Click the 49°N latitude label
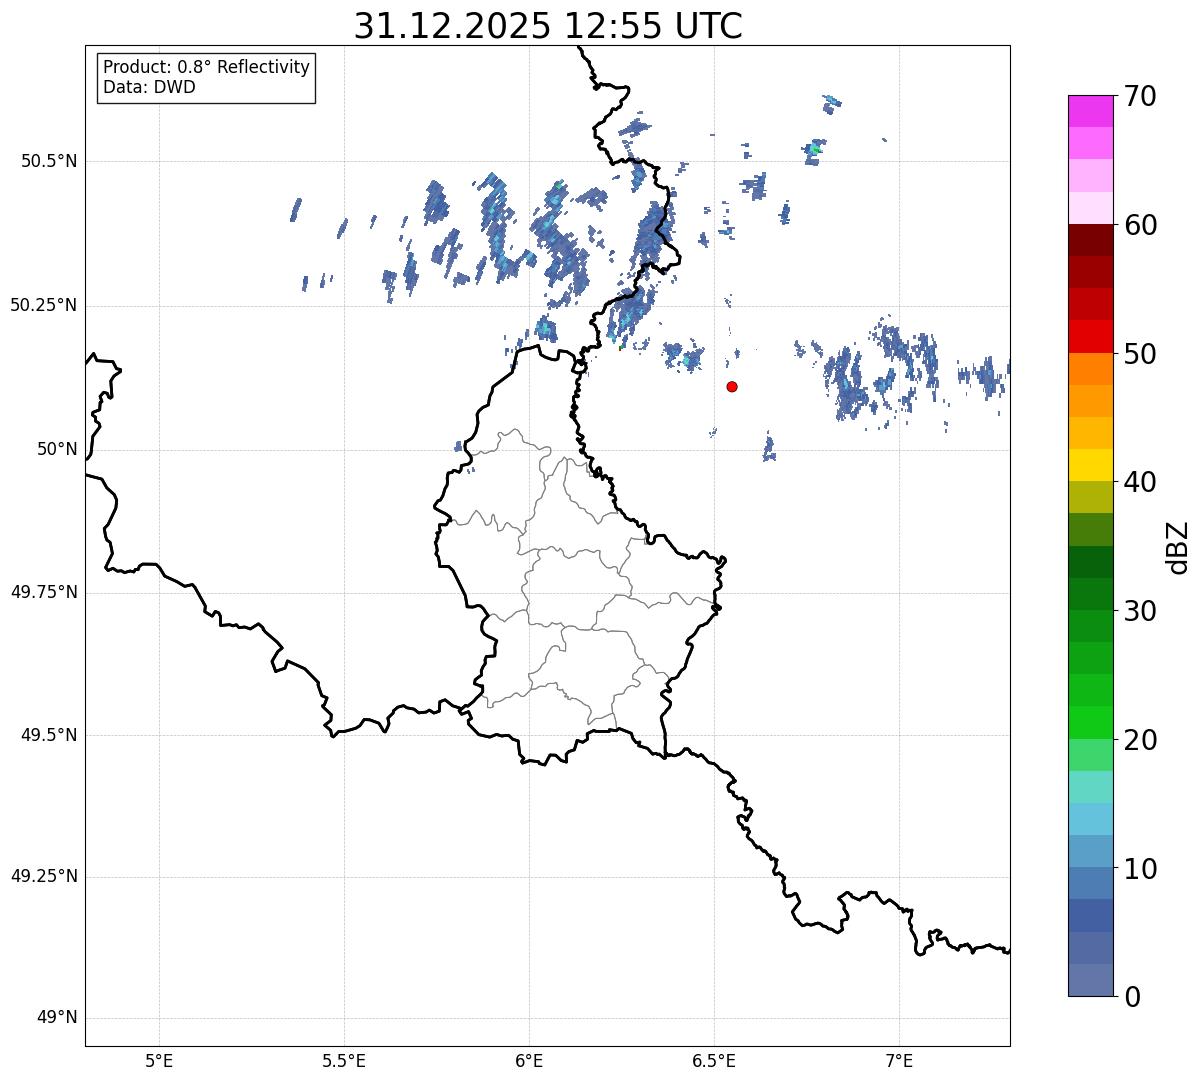 [x=57, y=1018]
